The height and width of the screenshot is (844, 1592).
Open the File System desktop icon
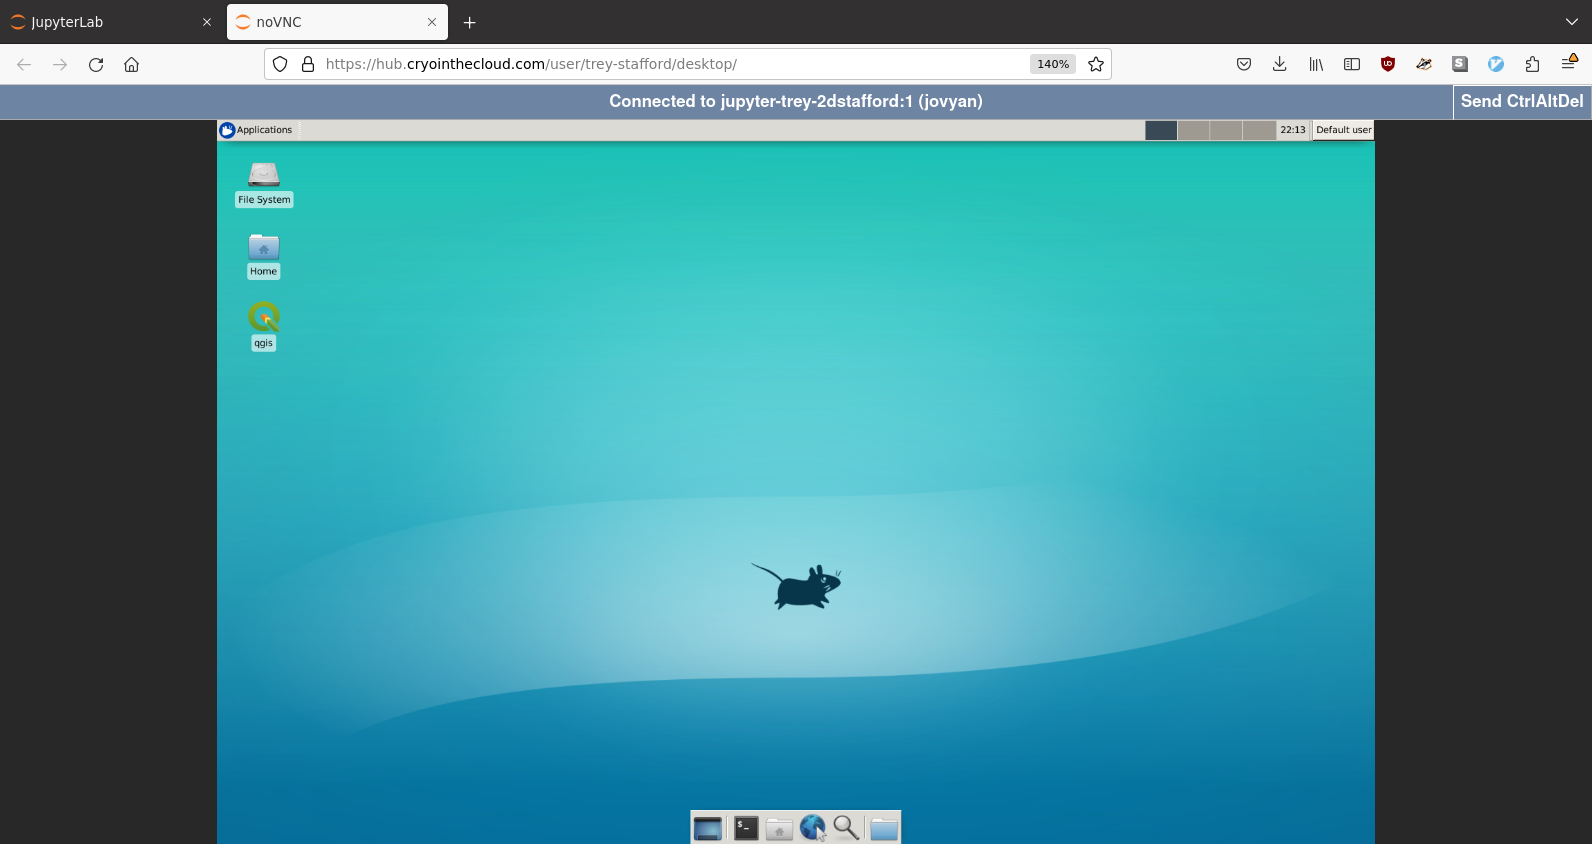pos(264,176)
